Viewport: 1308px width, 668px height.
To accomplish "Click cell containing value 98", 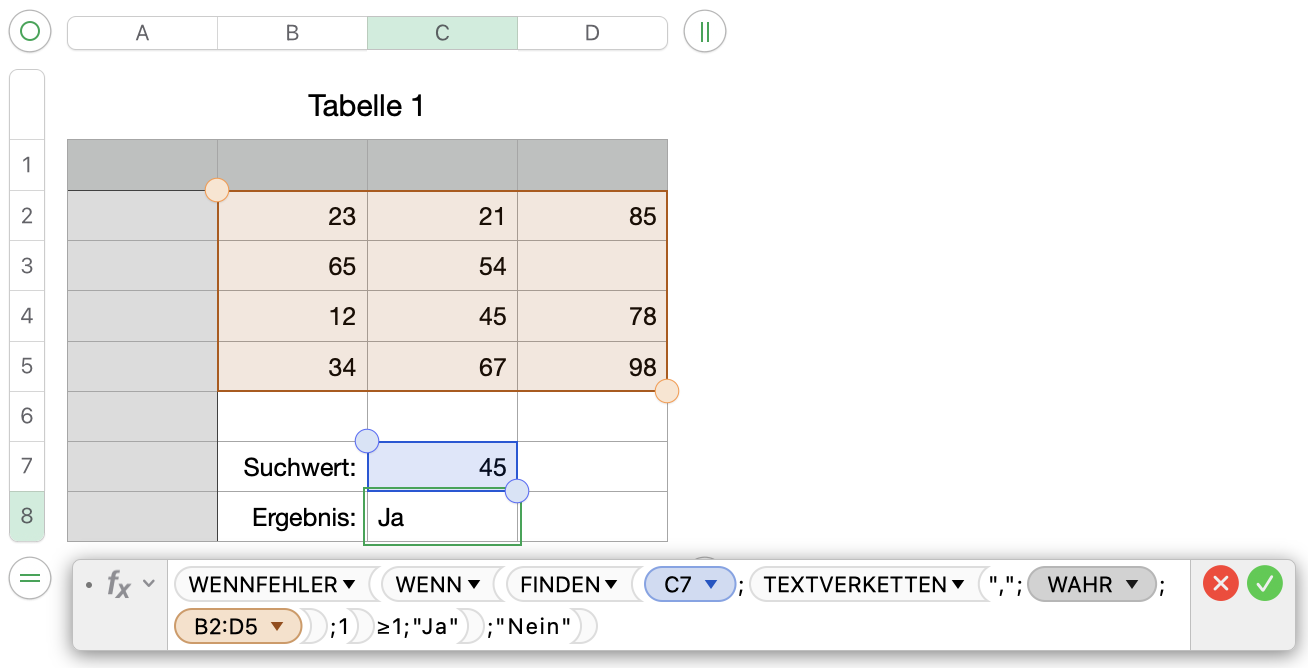I will click(x=592, y=367).
